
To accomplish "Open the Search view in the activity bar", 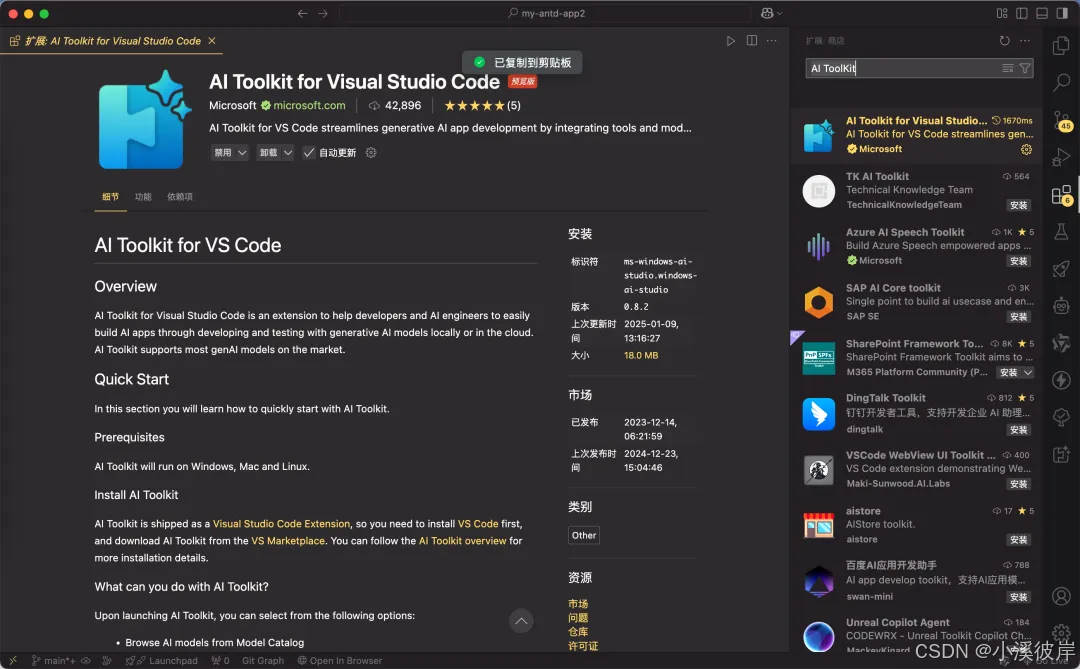I will coord(1061,82).
